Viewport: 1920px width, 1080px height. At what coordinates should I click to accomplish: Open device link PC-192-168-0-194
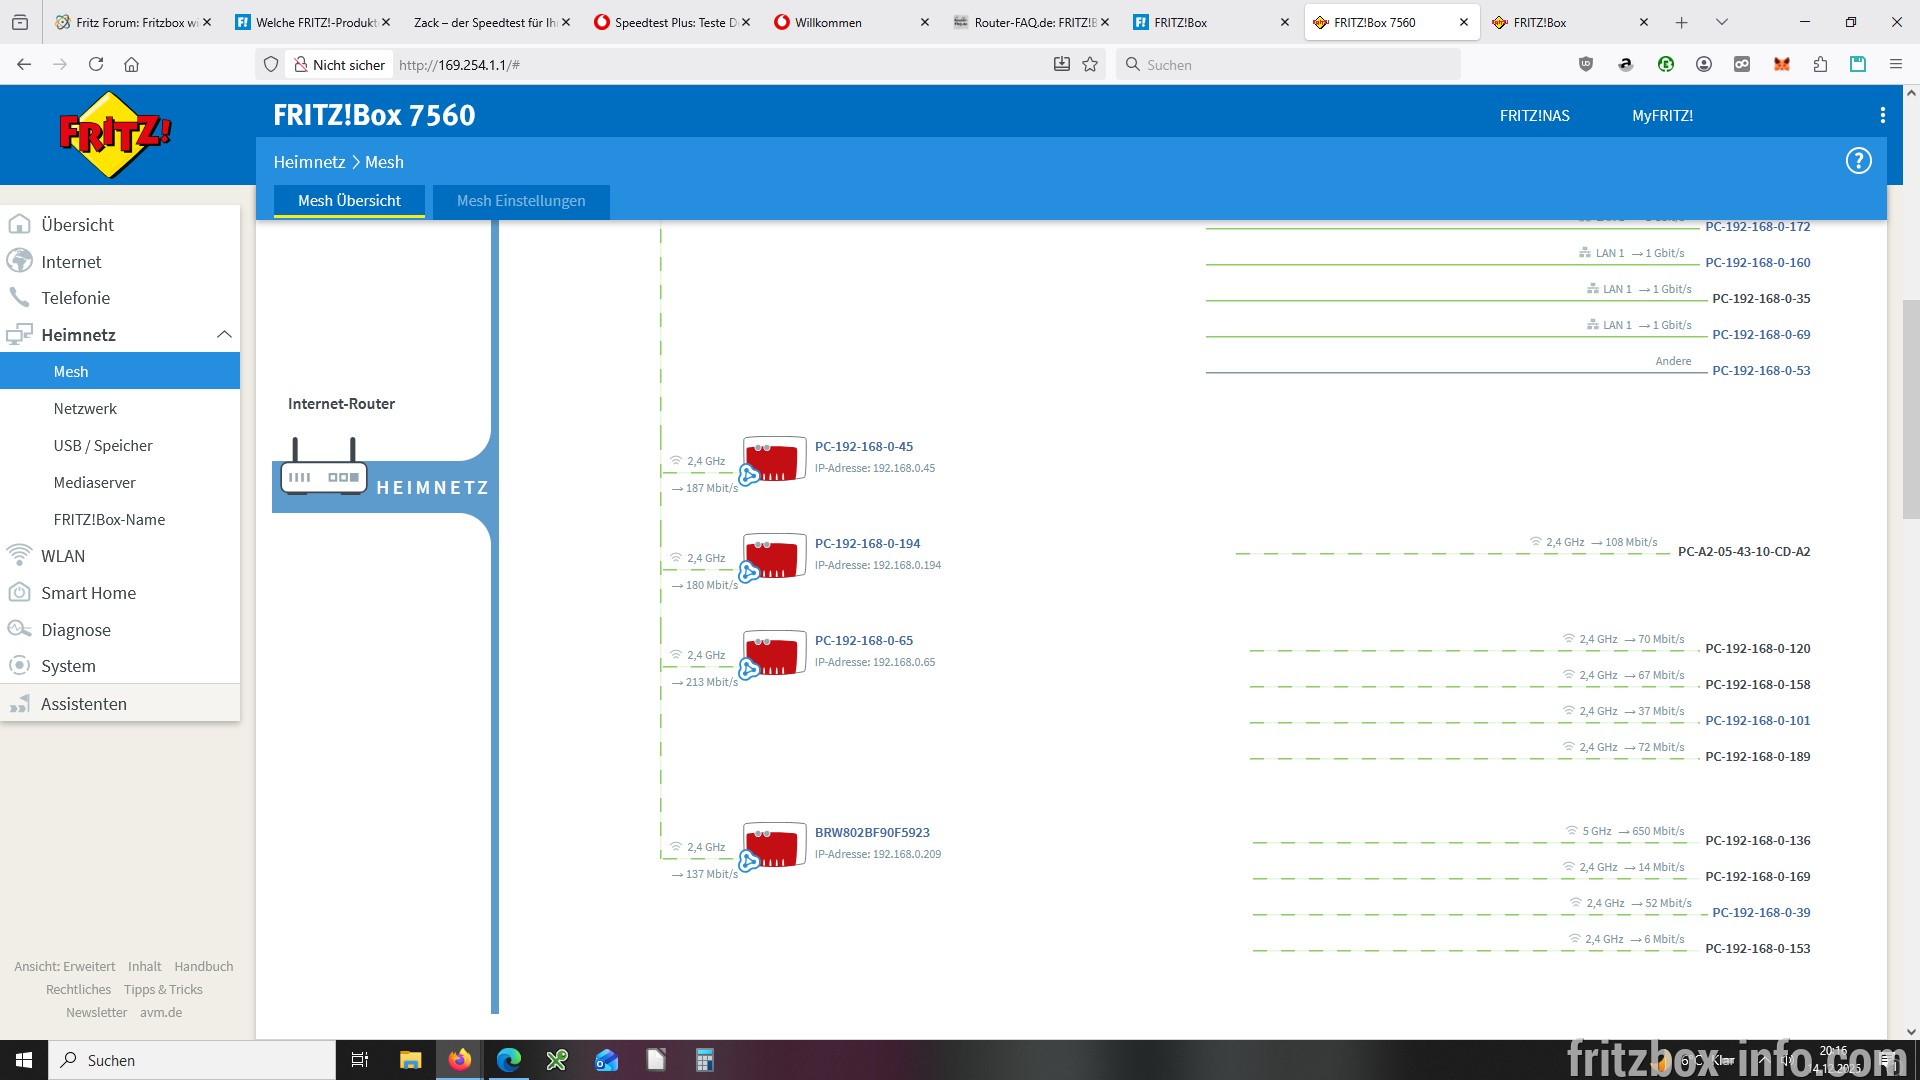pyautogui.click(x=867, y=544)
